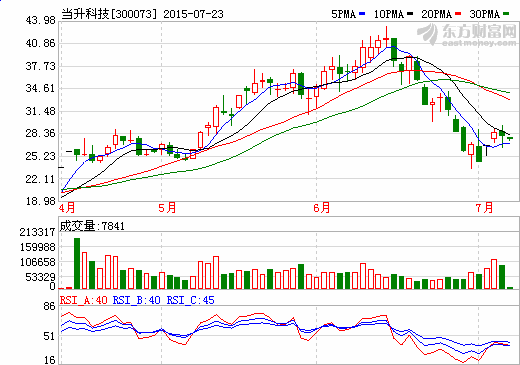Click the 成交量:7841 volume label

(92, 226)
